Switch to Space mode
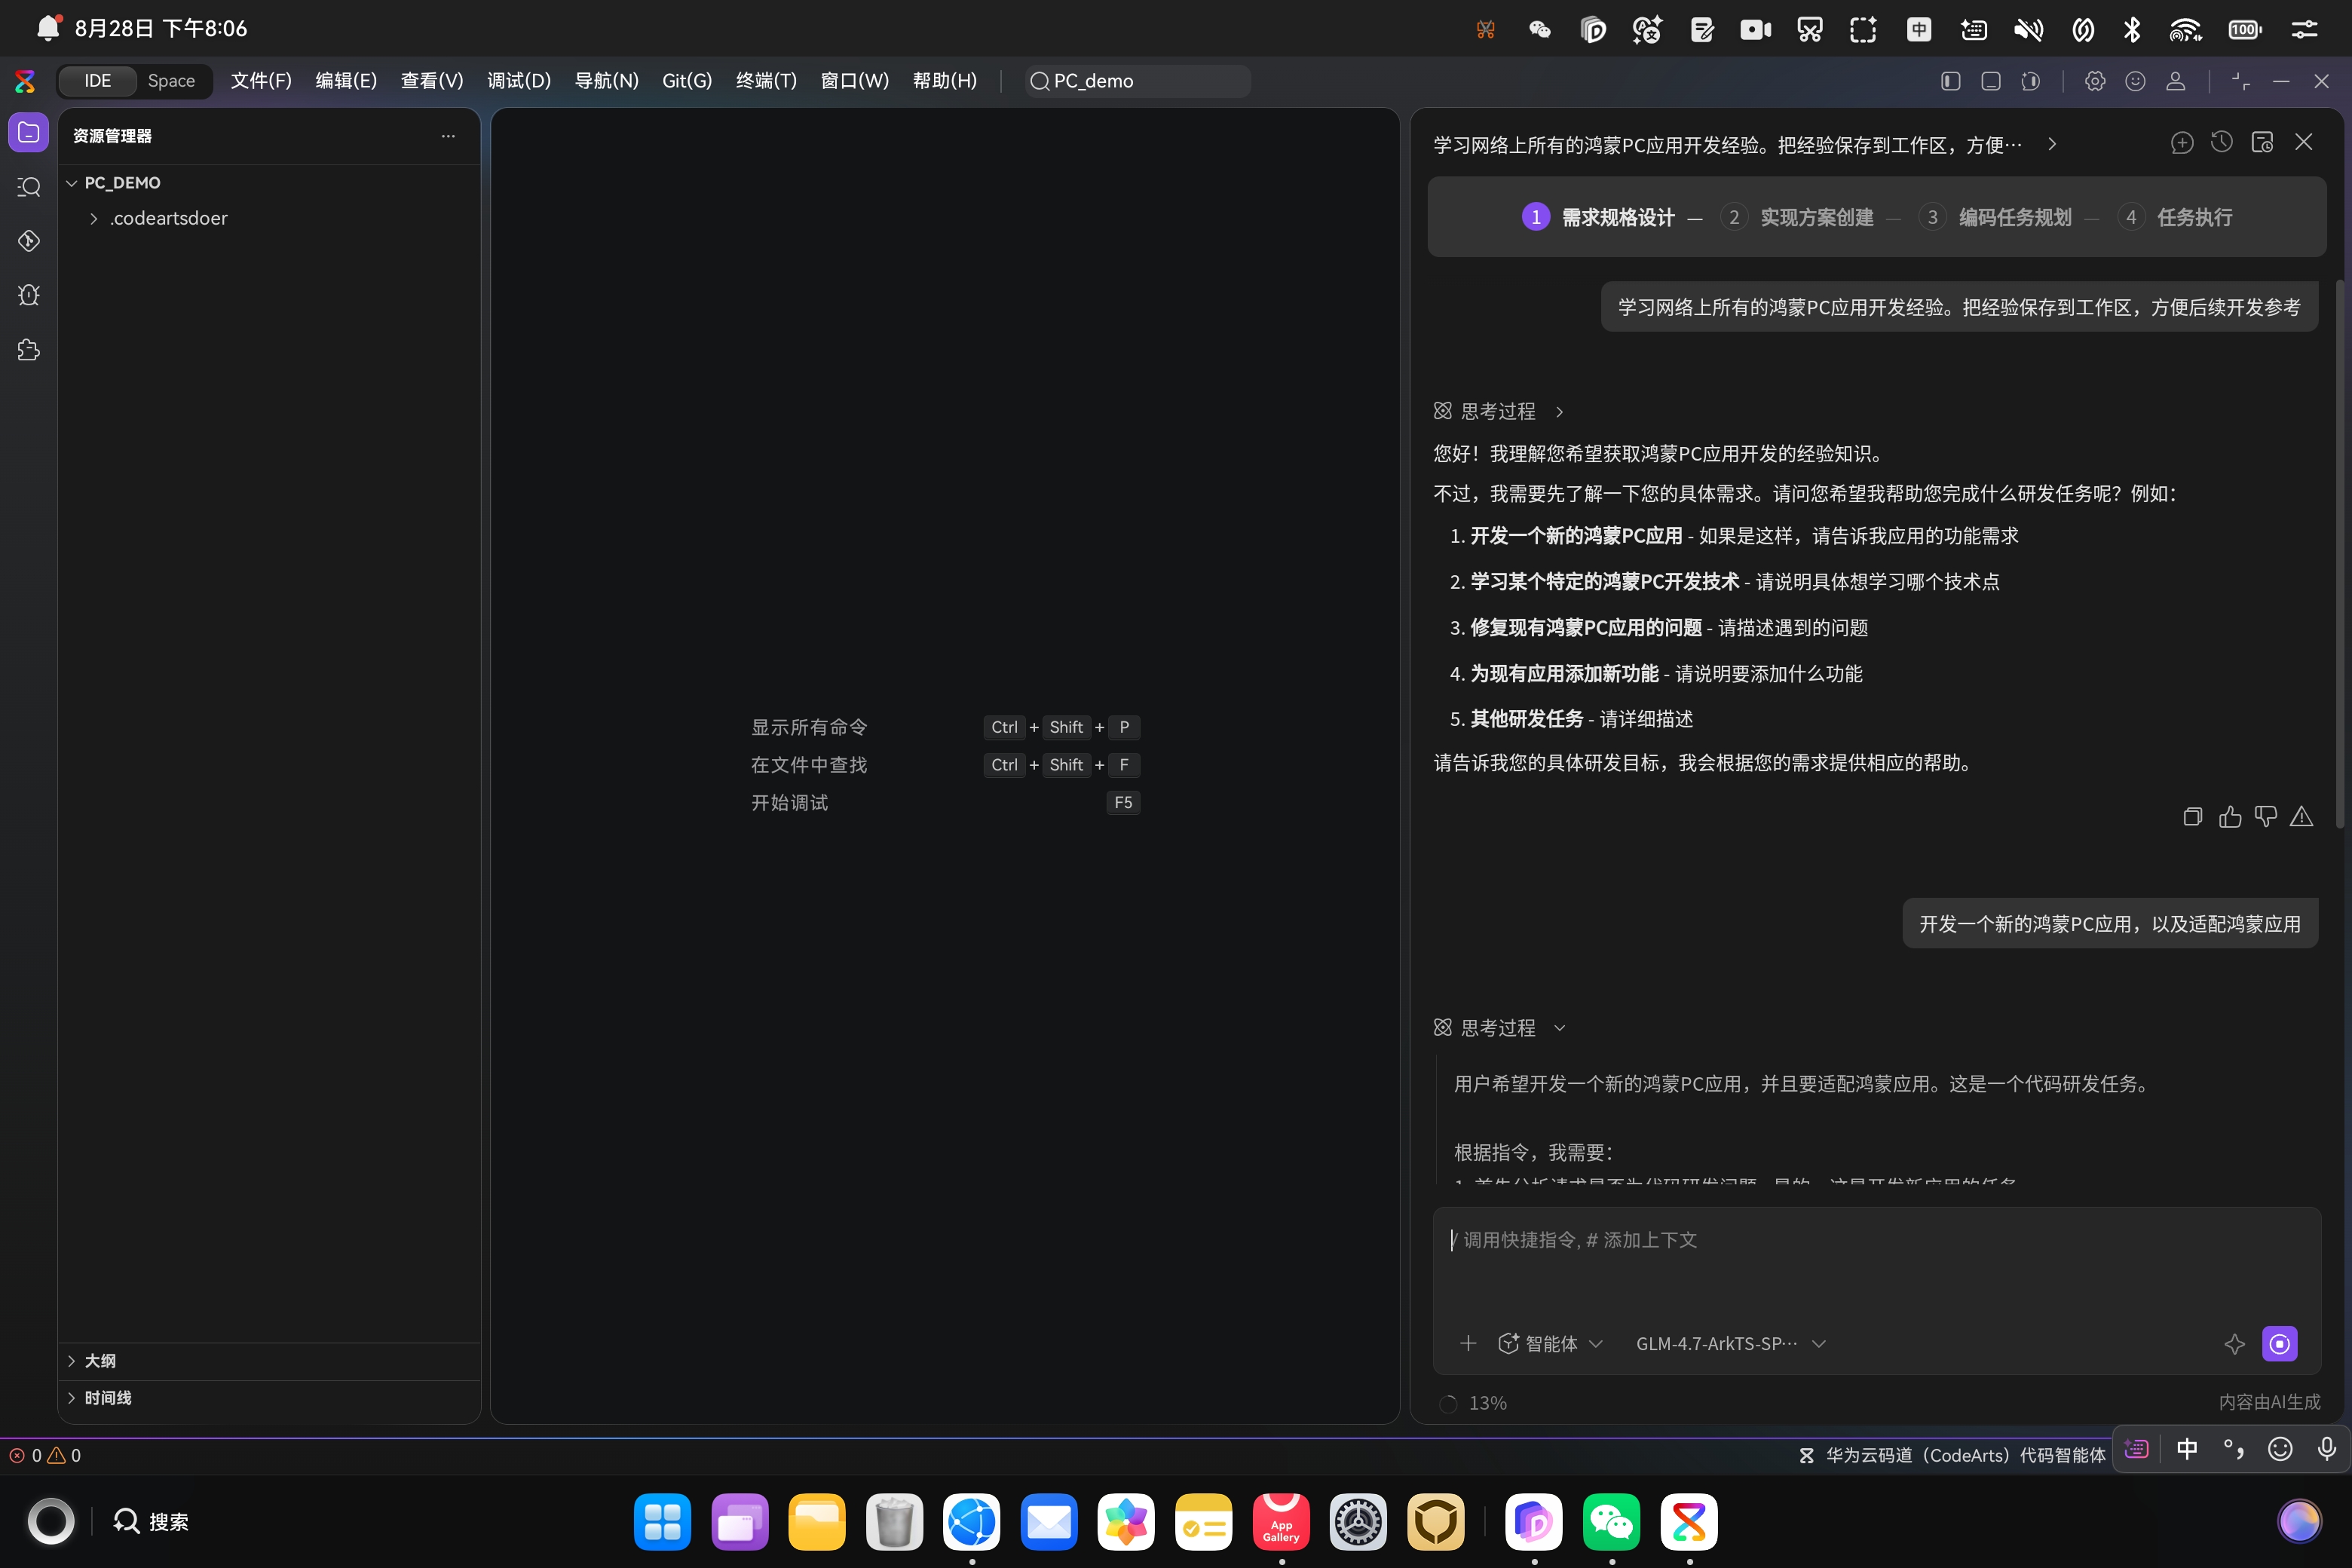This screenshot has width=2352, height=1568. point(171,81)
